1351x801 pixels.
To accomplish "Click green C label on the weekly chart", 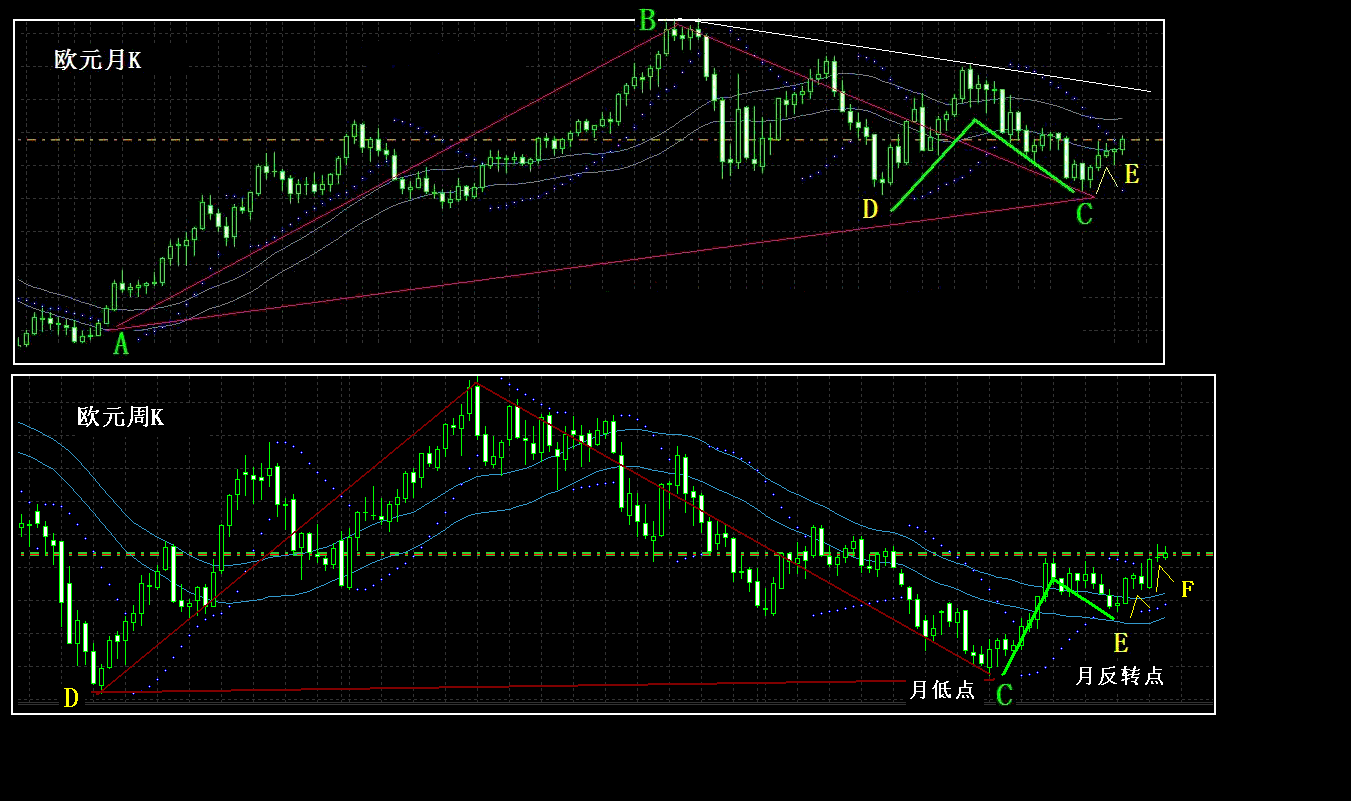I will [x=1004, y=696].
